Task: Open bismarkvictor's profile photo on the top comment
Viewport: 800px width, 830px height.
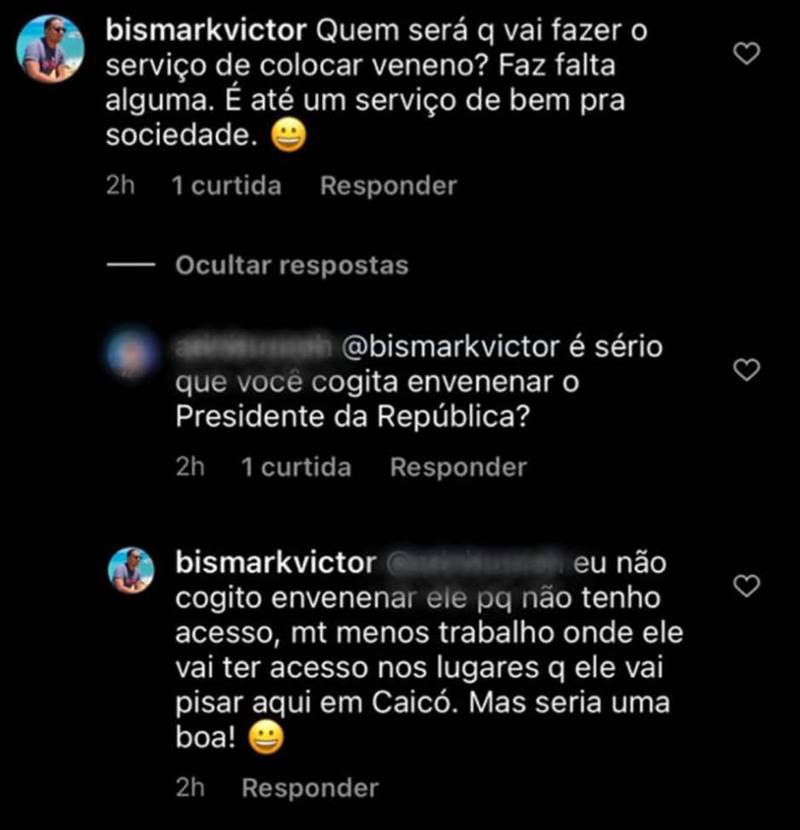Action: click(x=50, y=49)
